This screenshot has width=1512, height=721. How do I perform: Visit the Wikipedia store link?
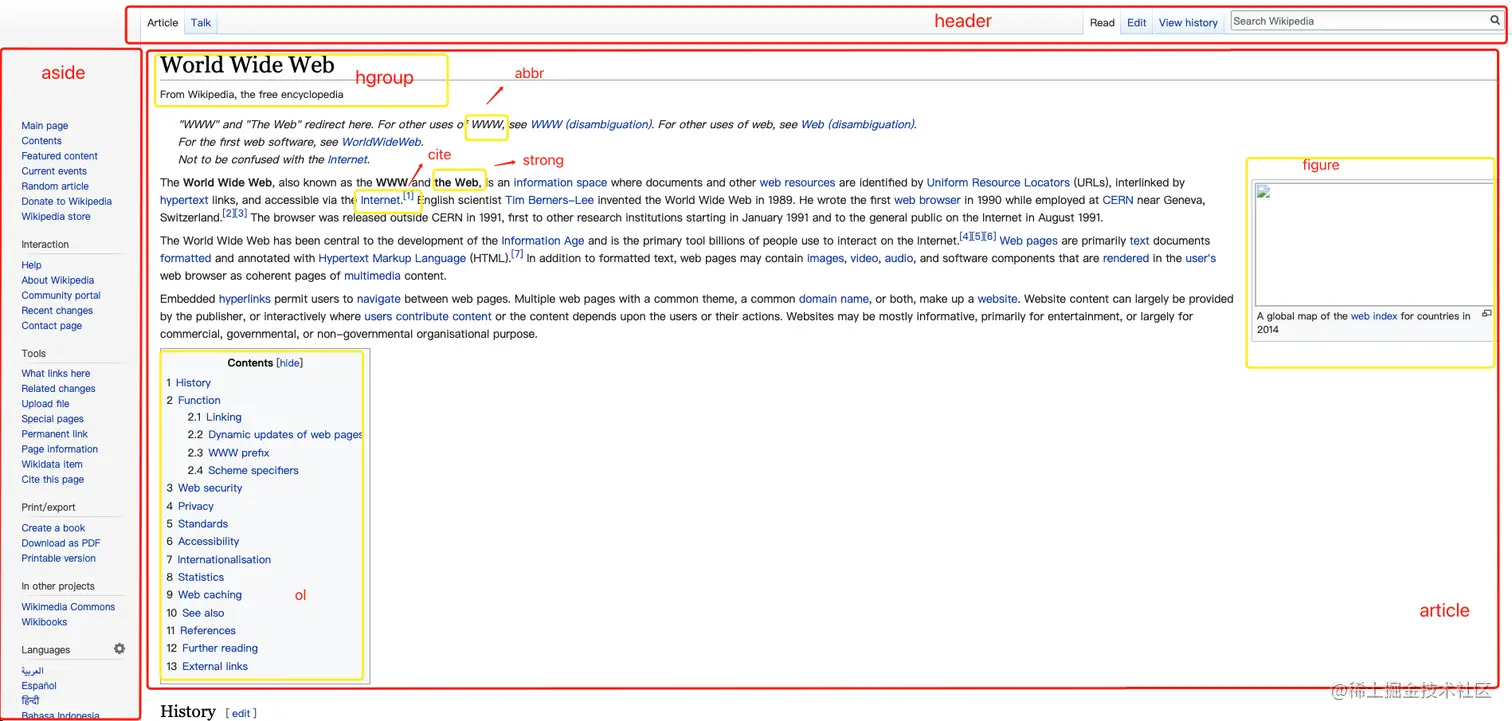pos(56,216)
